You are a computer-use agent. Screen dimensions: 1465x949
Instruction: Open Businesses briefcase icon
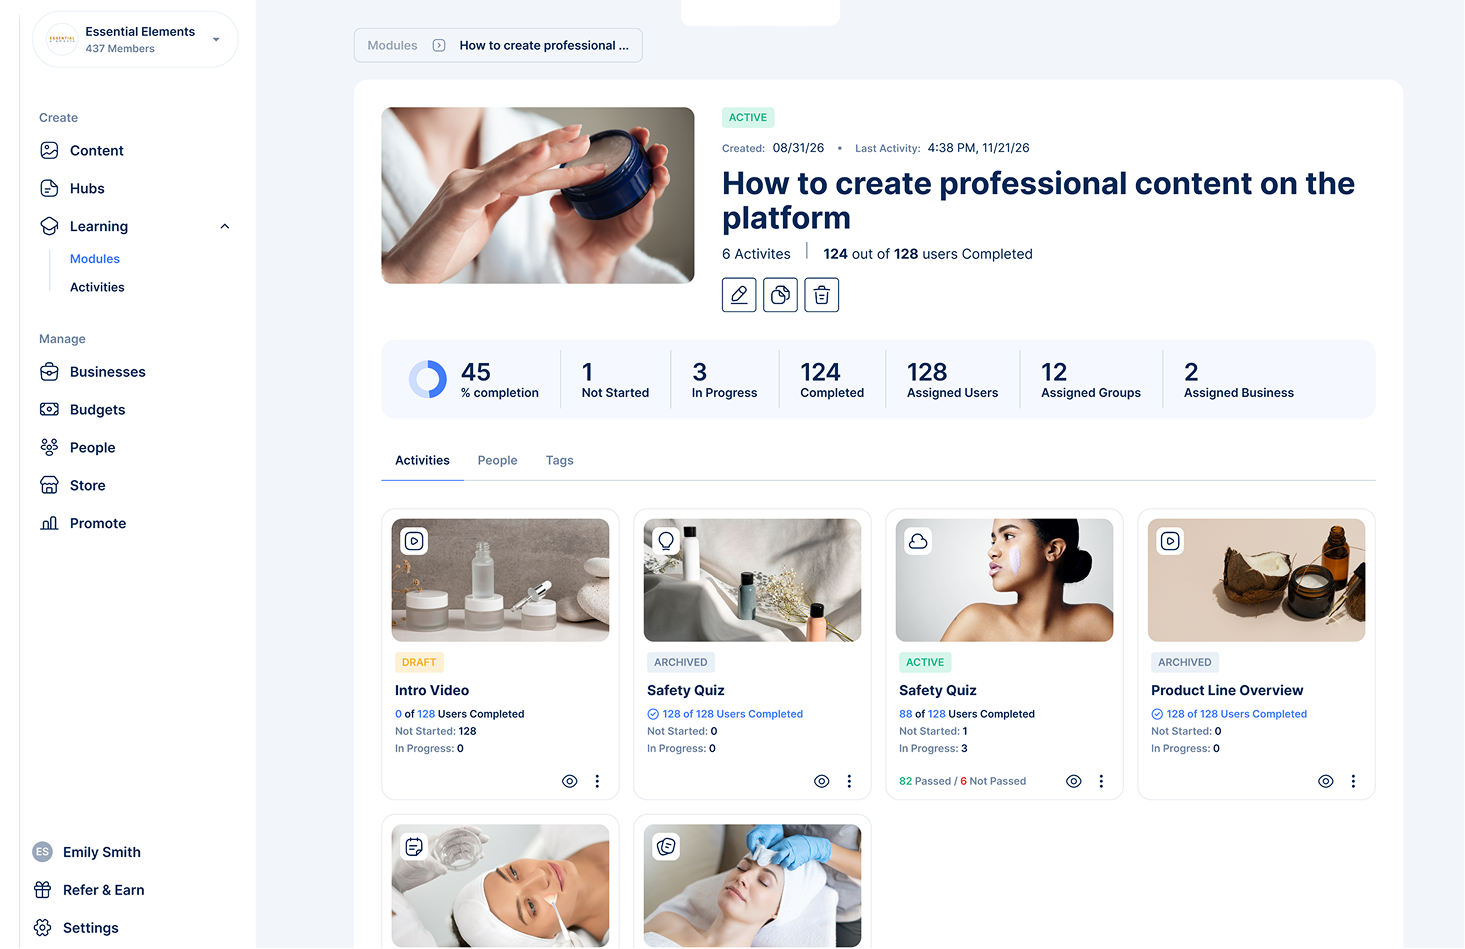pos(49,372)
